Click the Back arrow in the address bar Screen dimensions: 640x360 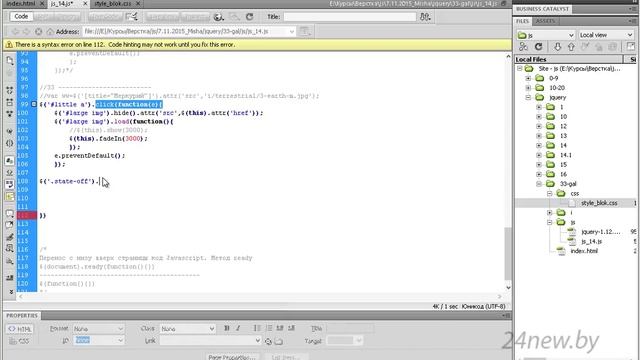click(x=15, y=31)
